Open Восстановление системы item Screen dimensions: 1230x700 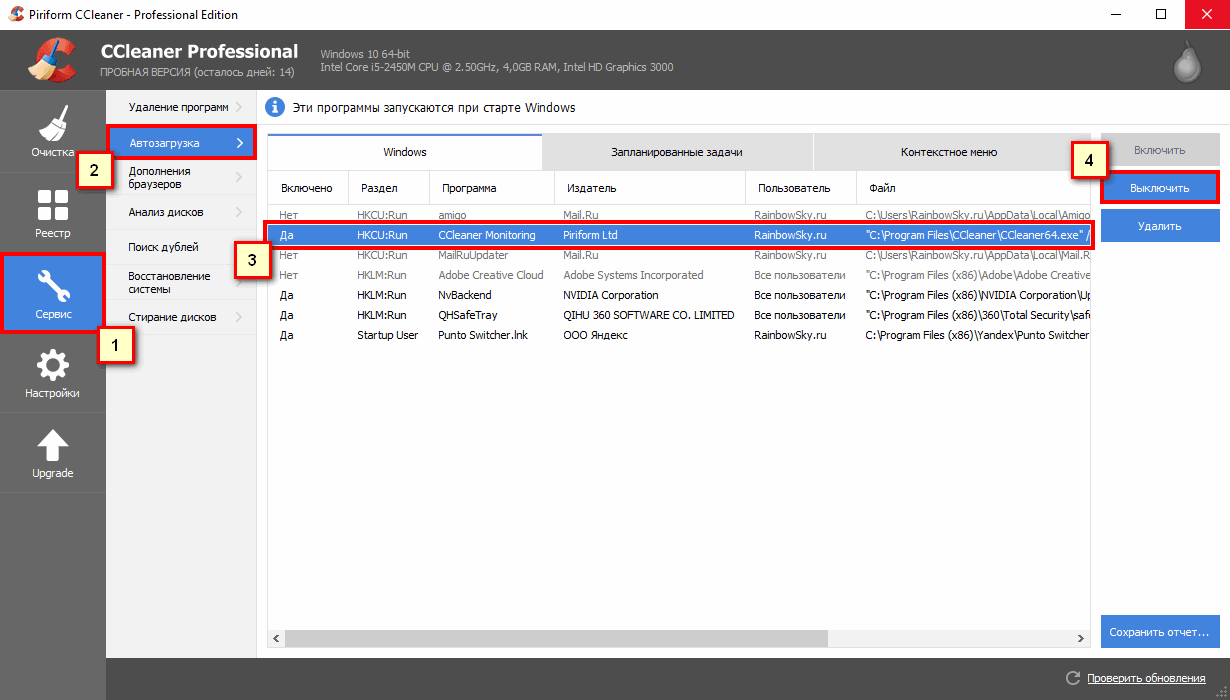click(181, 282)
